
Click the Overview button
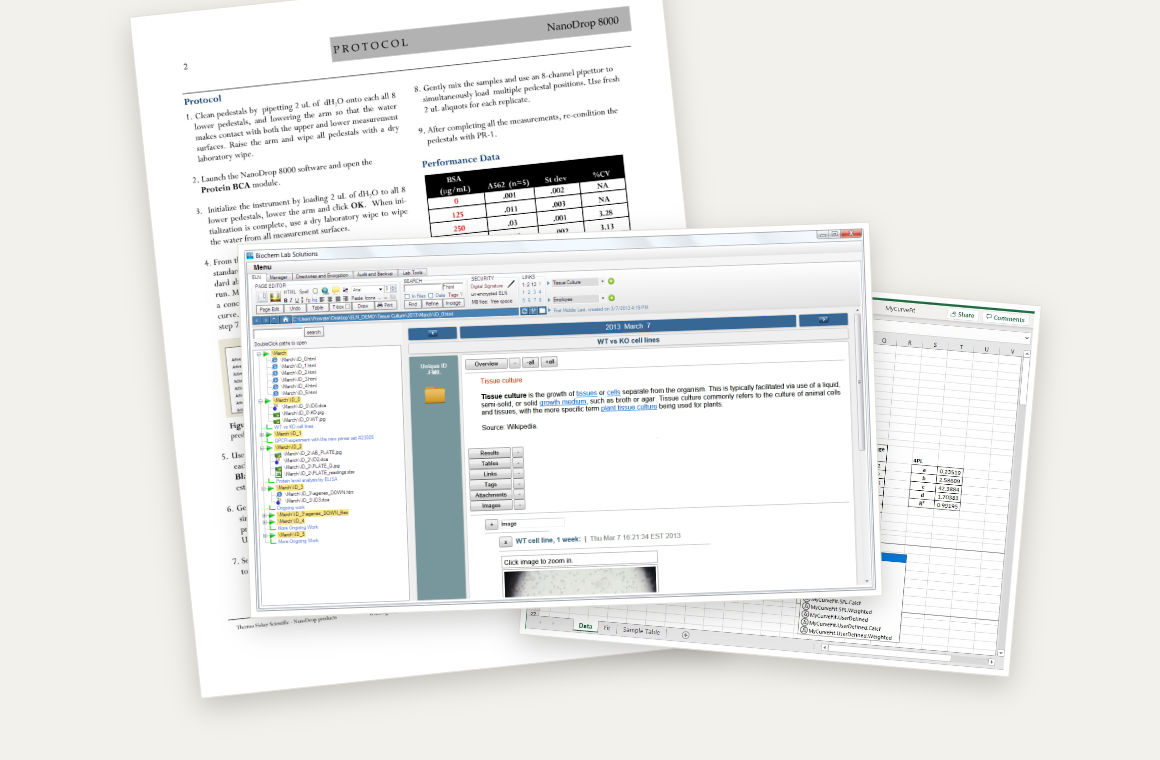click(x=486, y=363)
